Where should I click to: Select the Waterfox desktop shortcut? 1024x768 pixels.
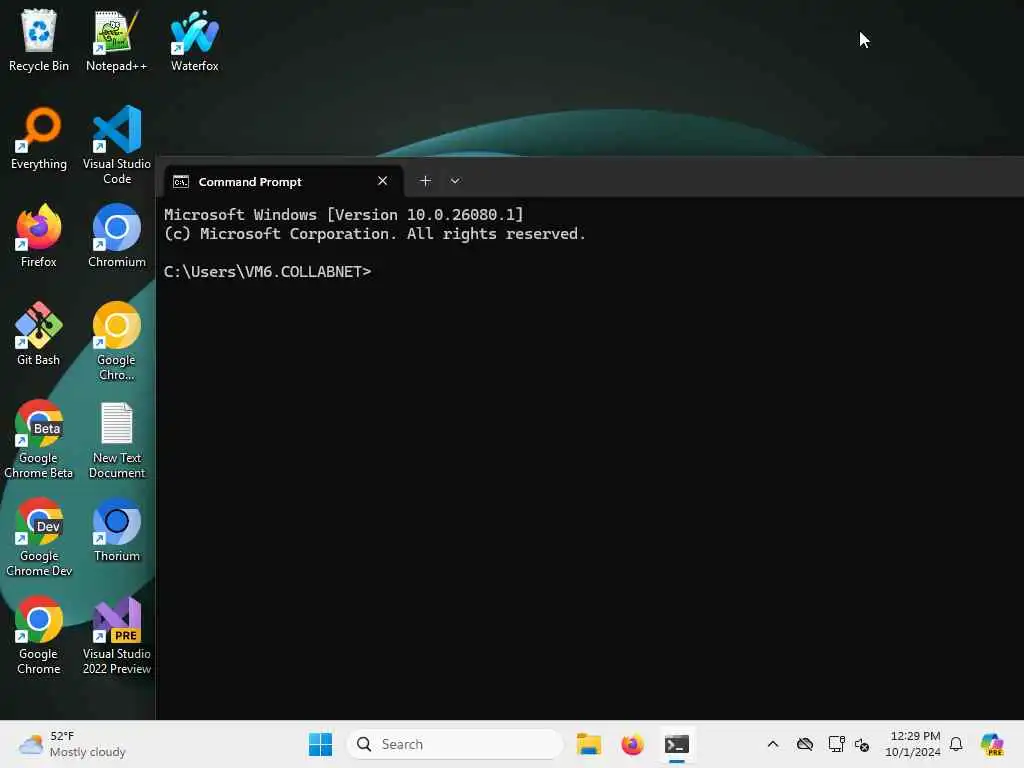pos(195,40)
